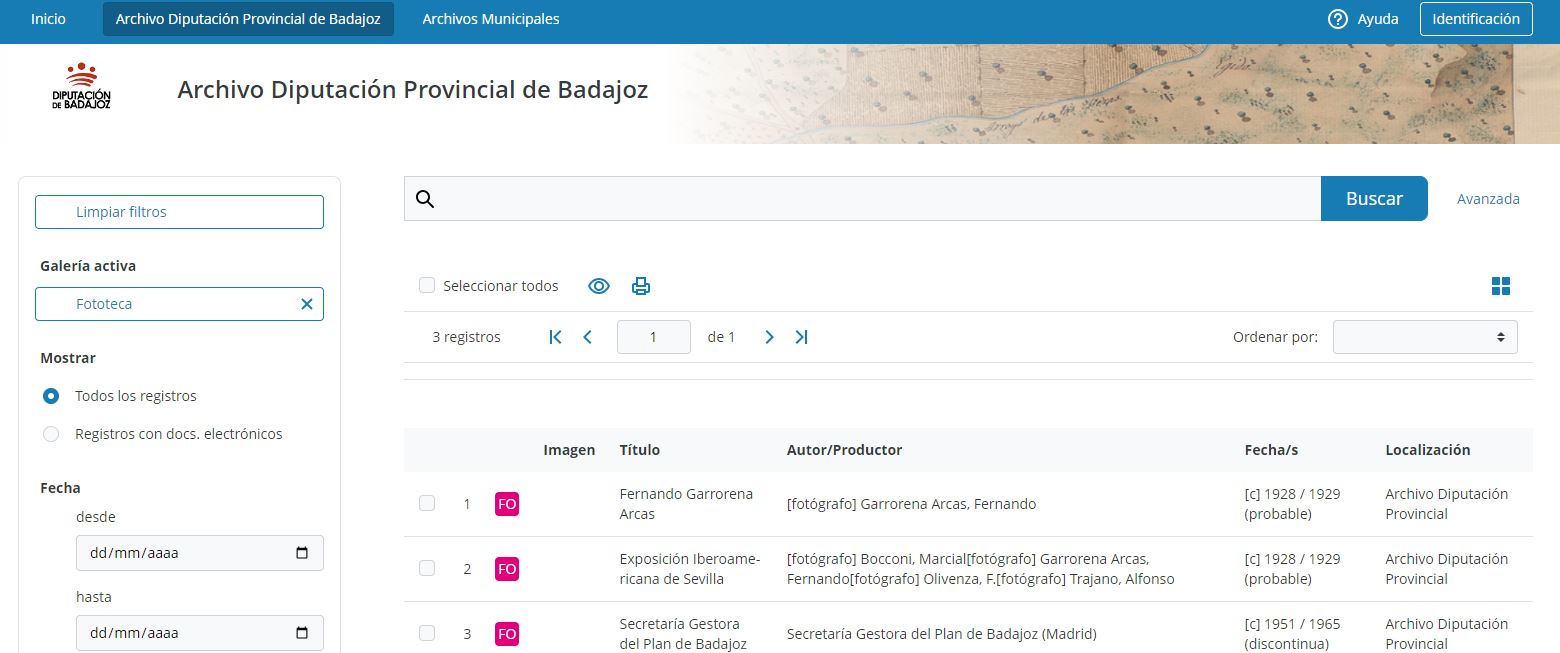Open record titled Fernando Garrorena Arcas

tap(686, 504)
